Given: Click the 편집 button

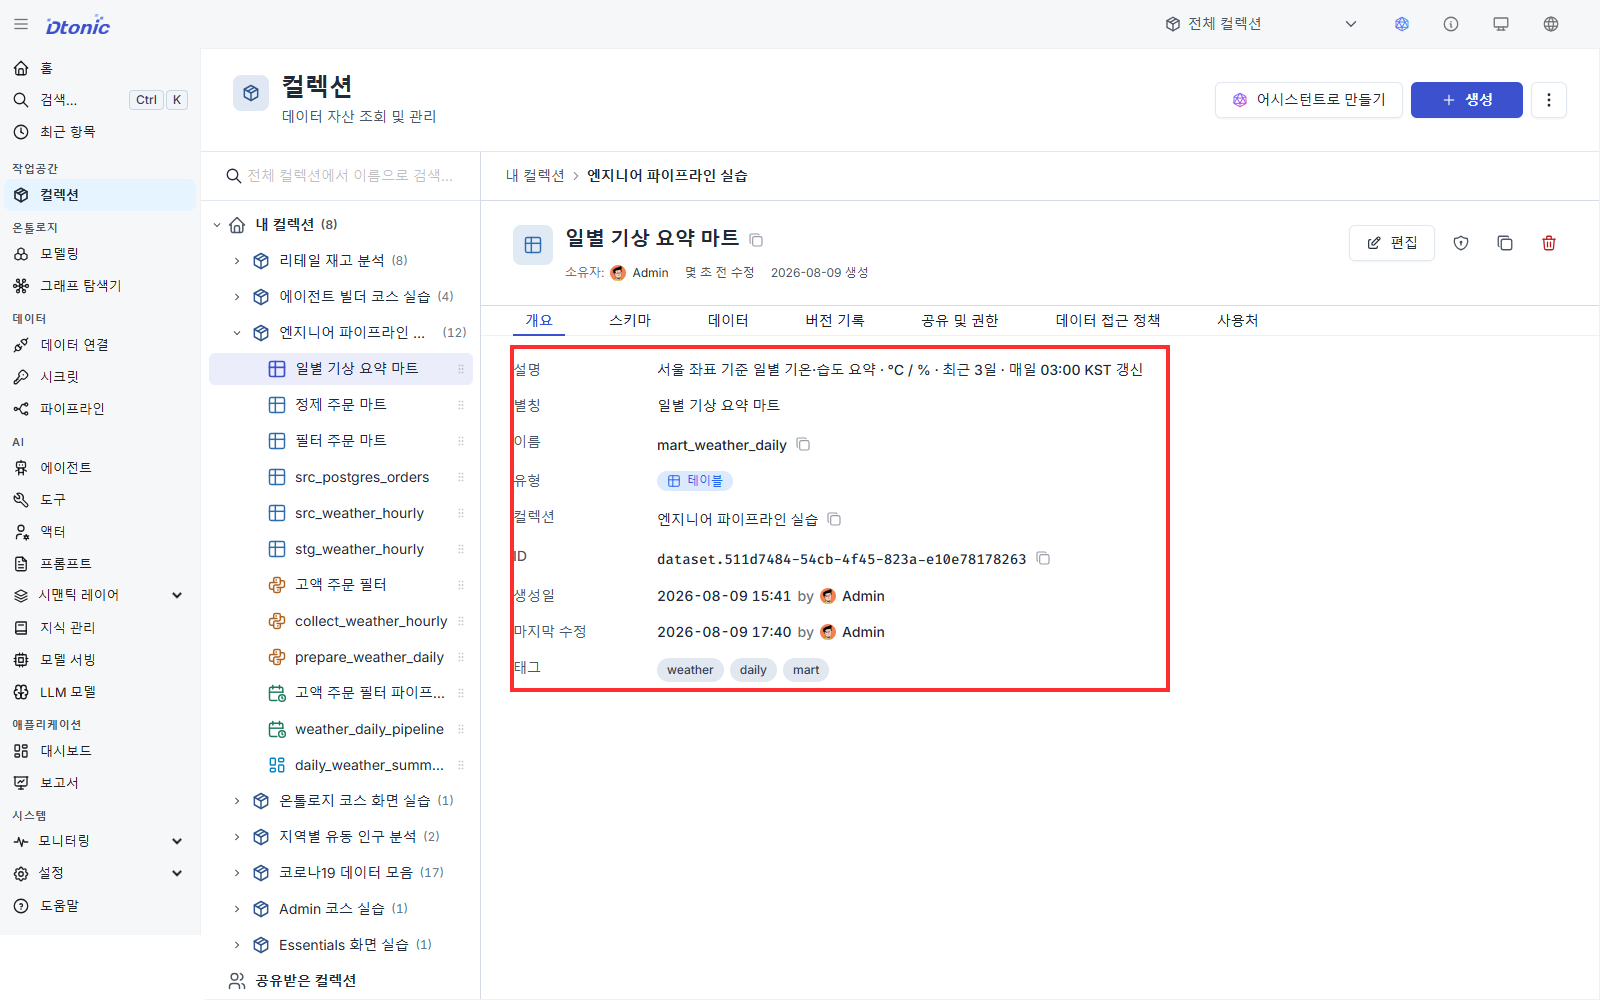Looking at the screenshot, I should tap(1392, 243).
